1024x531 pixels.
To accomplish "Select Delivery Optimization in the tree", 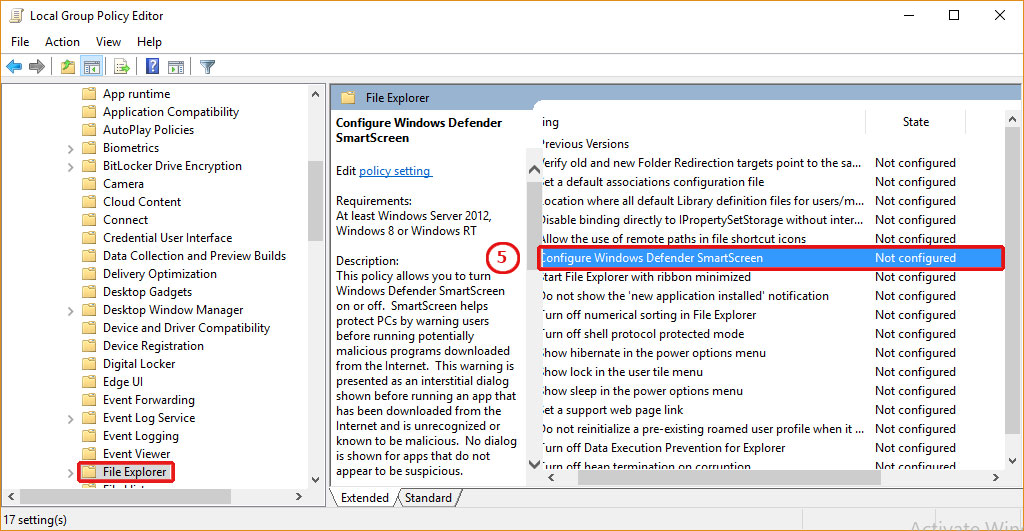I will (159, 274).
